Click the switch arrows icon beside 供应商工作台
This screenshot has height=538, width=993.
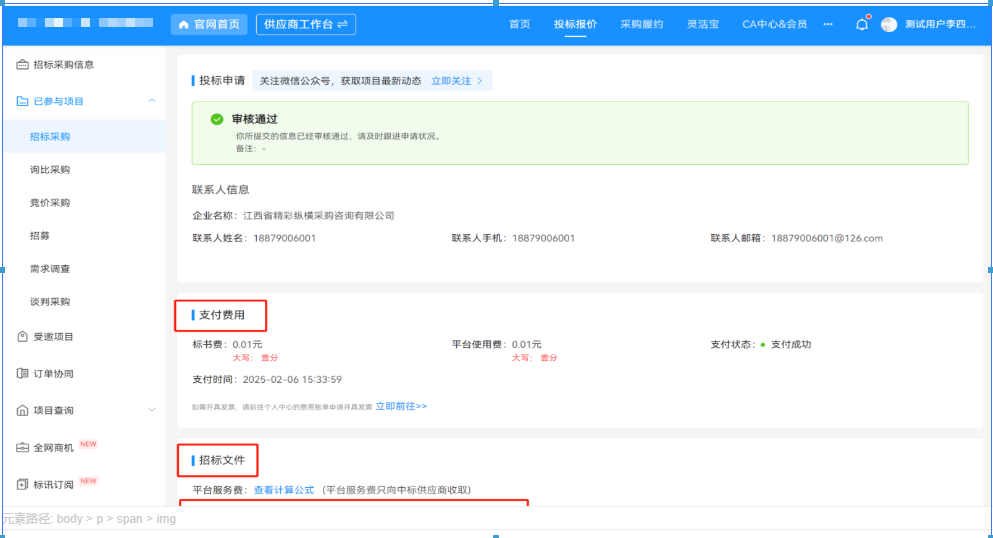(x=343, y=24)
